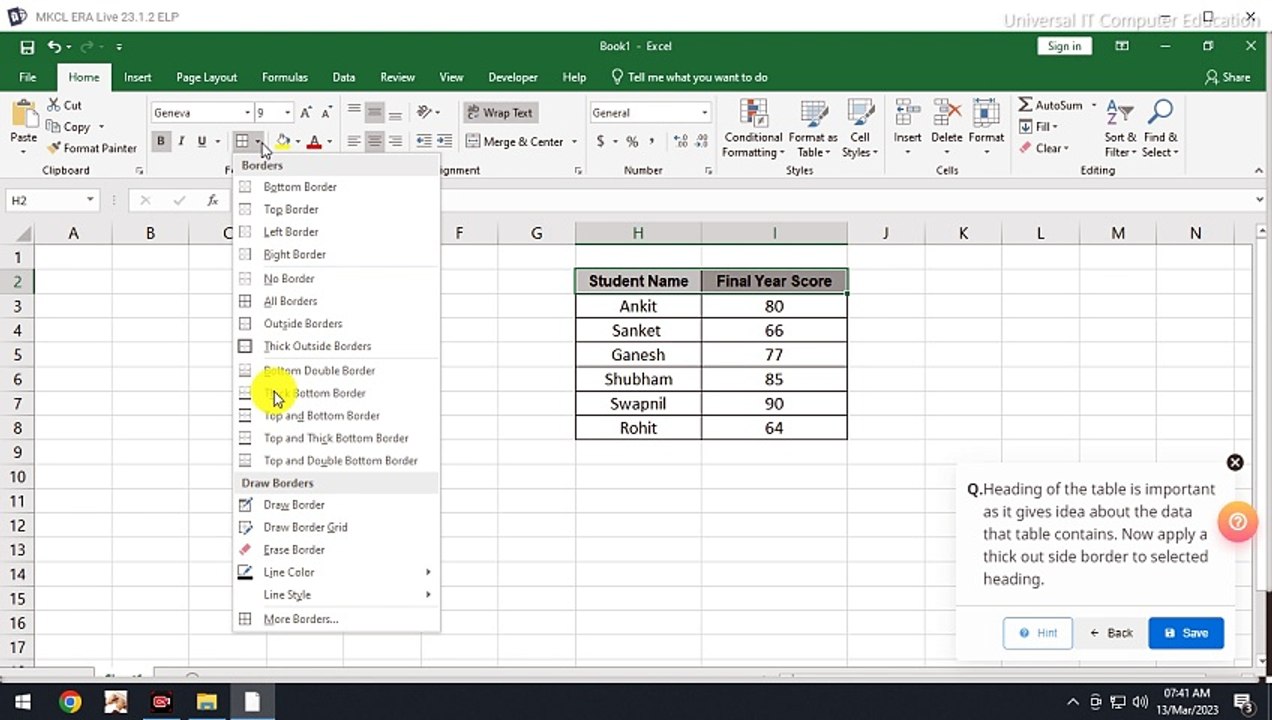Open Chrome from the taskbar
Viewport: 1272px width, 720px height.
click(70, 702)
